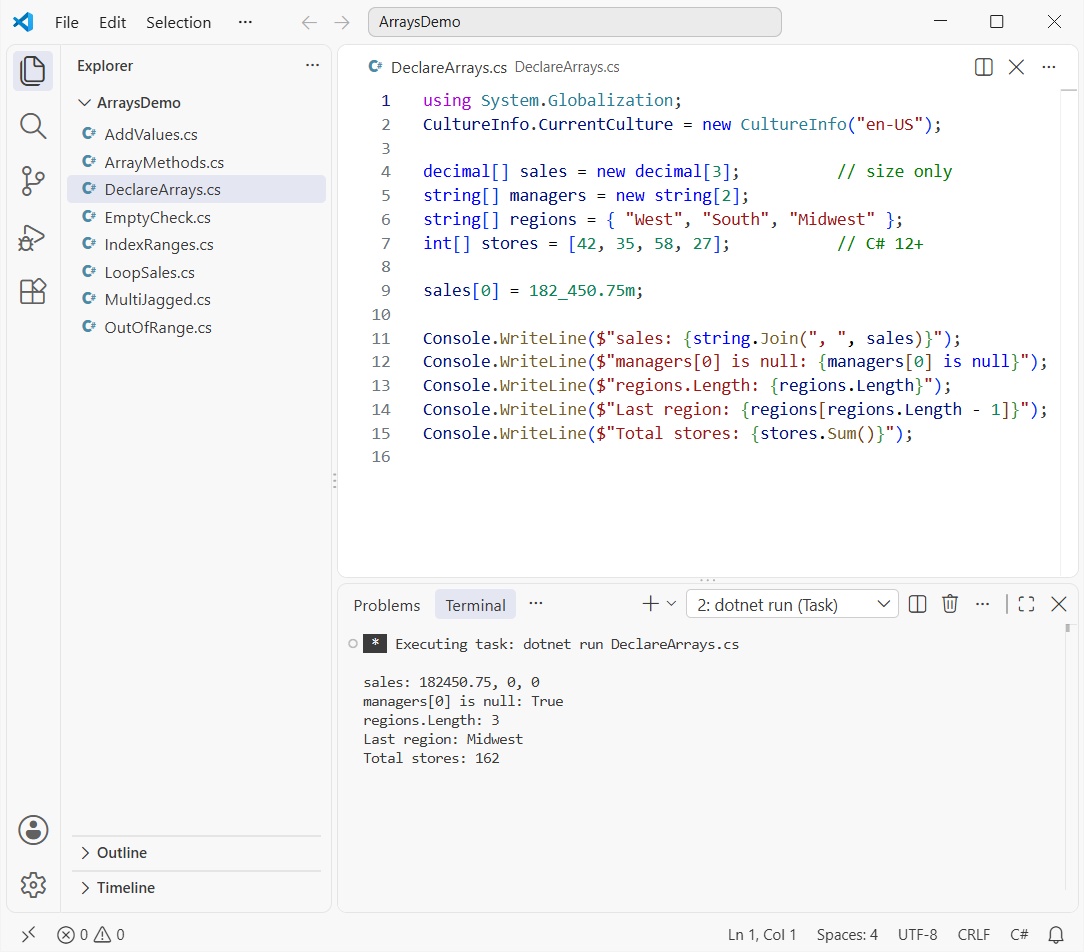This screenshot has height=952, width=1084.
Task: Click the ArraysDemo command center search box
Action: pyautogui.click(x=574, y=22)
